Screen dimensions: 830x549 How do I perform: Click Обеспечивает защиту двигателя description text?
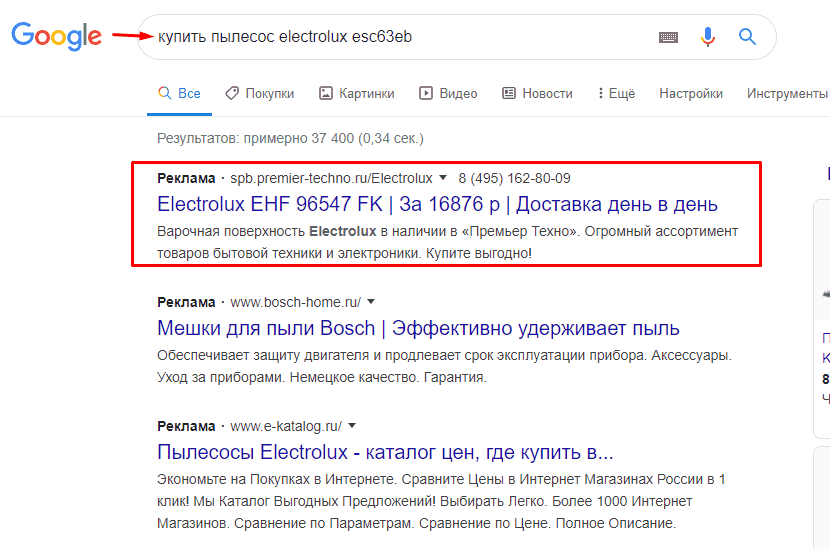[x=445, y=366]
